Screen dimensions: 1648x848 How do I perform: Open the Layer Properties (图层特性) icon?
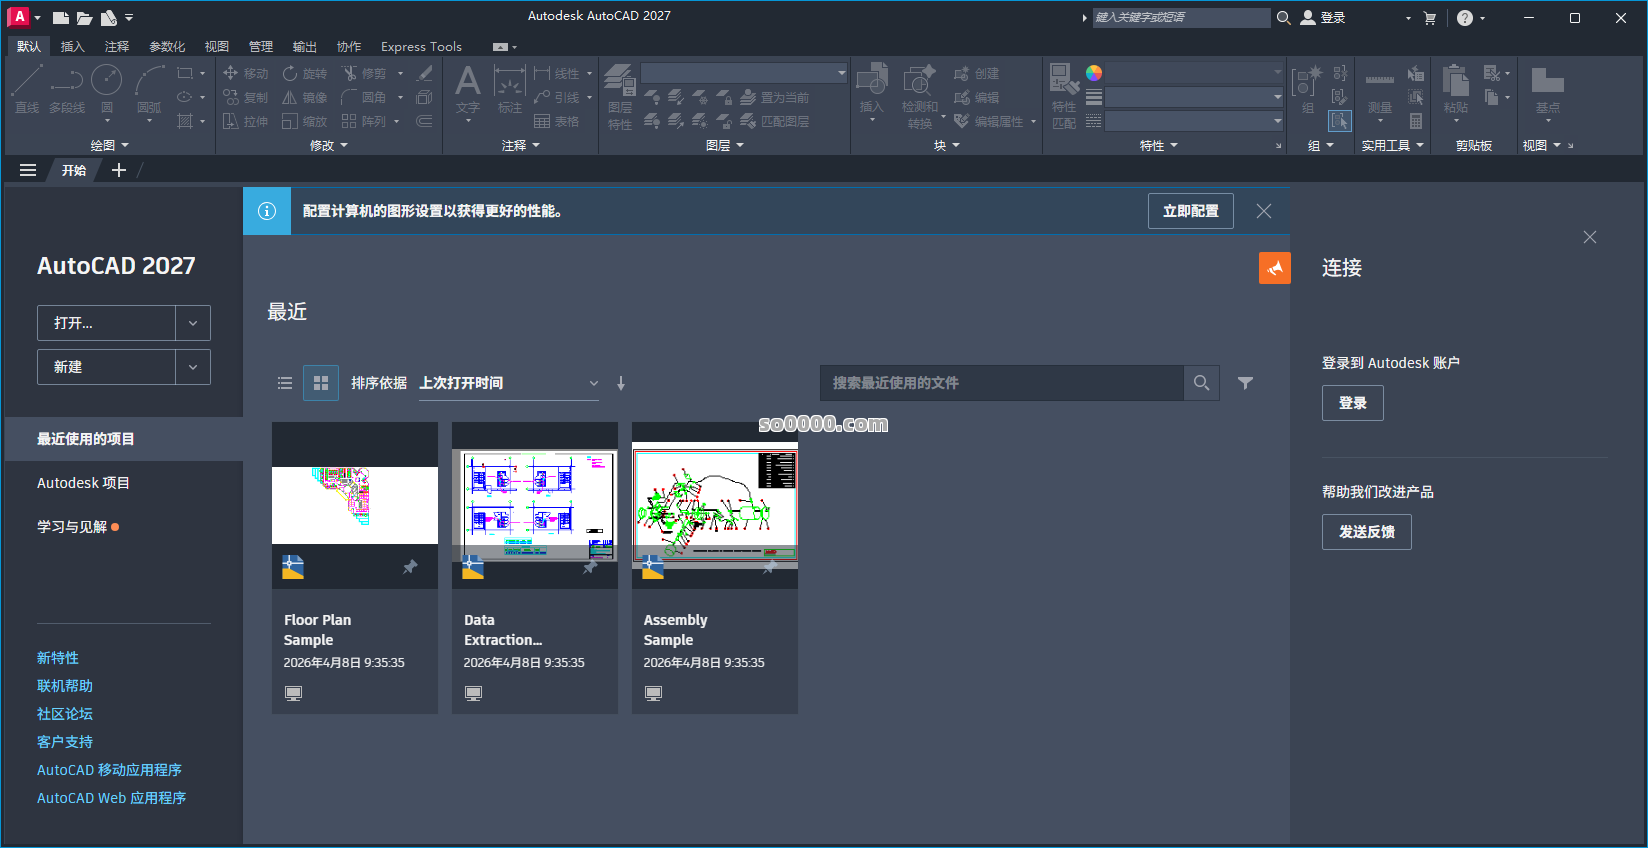620,95
